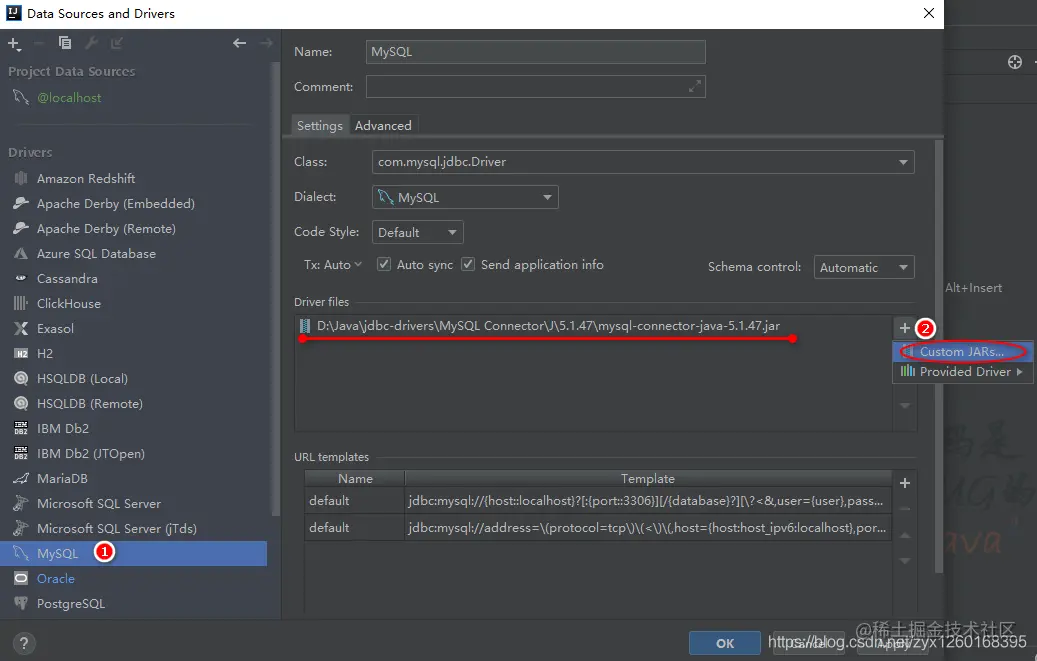The width and height of the screenshot is (1037, 661).
Task: Select Apache Derby (Embedded) driver
Action: click(115, 204)
